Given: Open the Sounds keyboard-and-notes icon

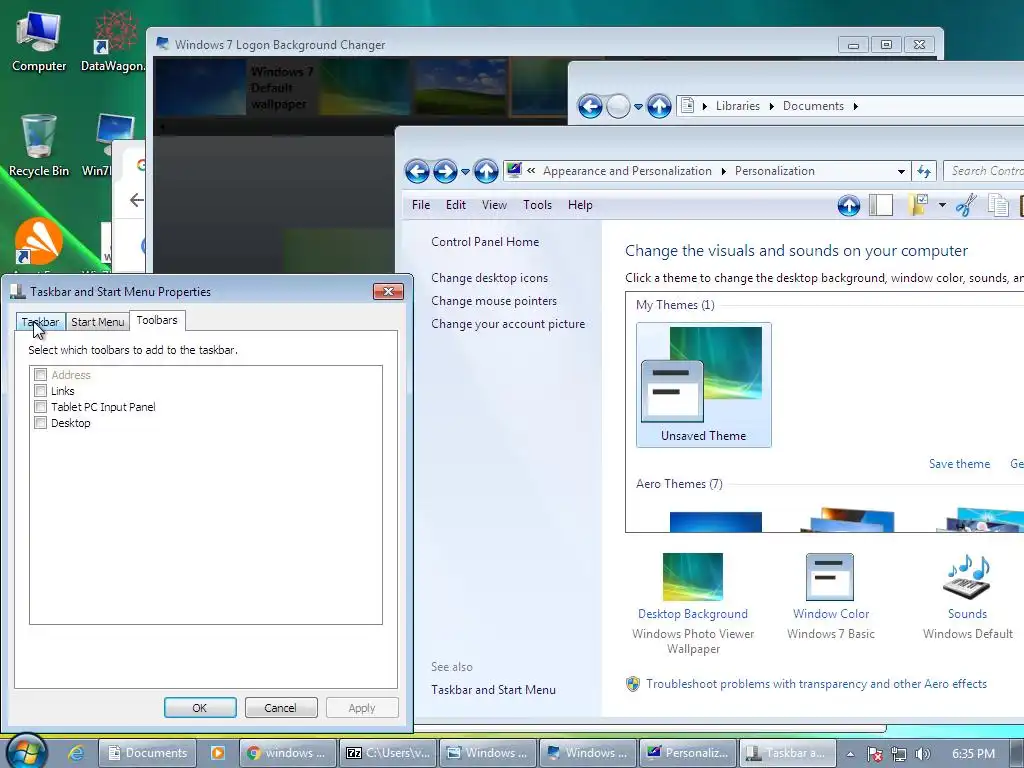Looking at the screenshot, I should coord(967,577).
